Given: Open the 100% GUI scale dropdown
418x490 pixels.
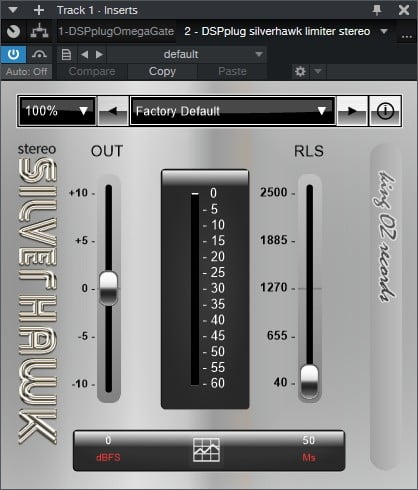Looking at the screenshot, I should [x=57, y=111].
